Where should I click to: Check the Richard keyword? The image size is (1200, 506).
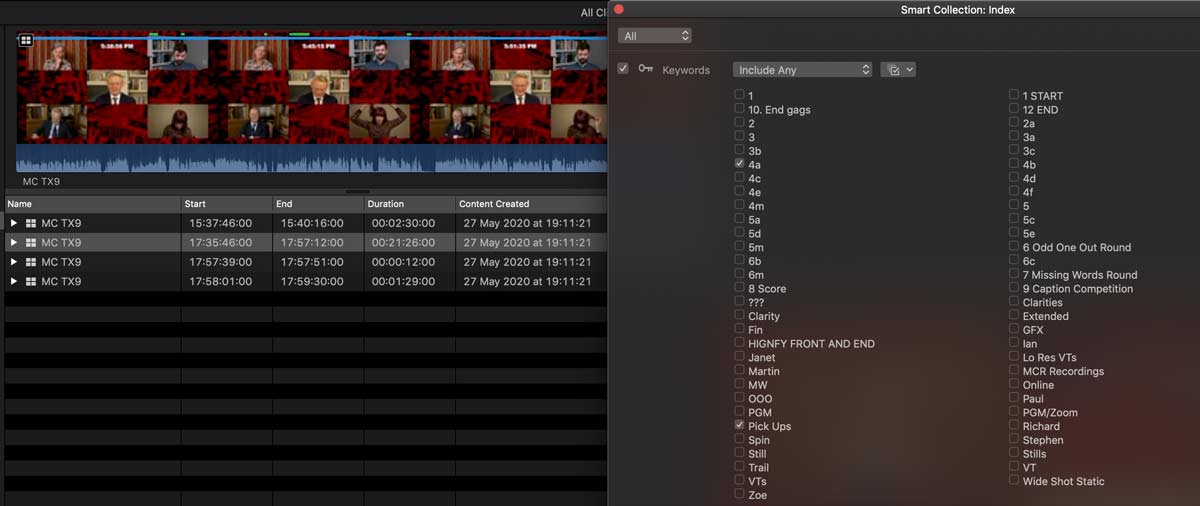pos(1014,425)
